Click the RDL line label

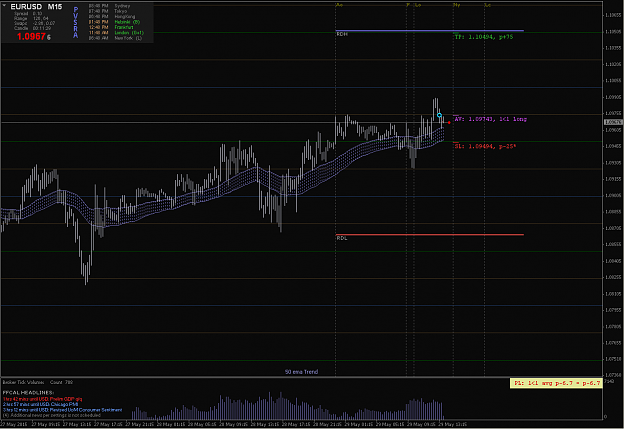(342, 238)
